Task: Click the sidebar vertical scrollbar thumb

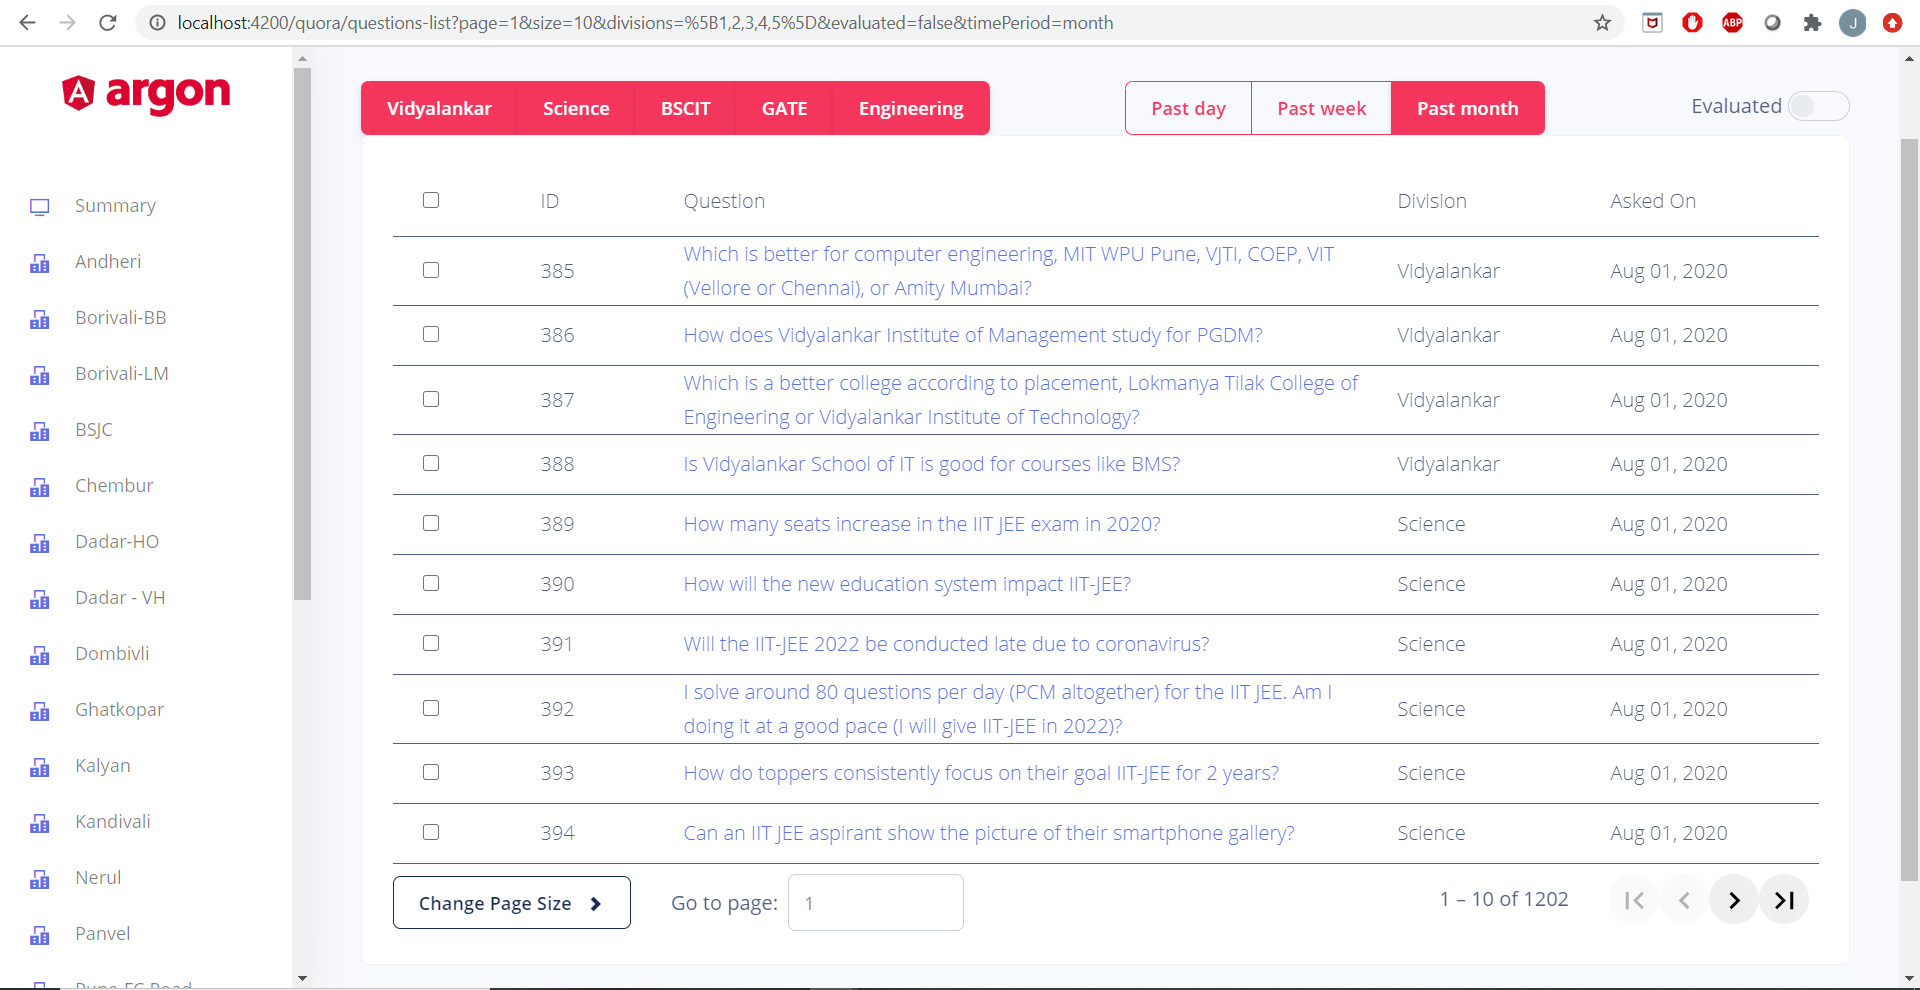Action: 302,333
